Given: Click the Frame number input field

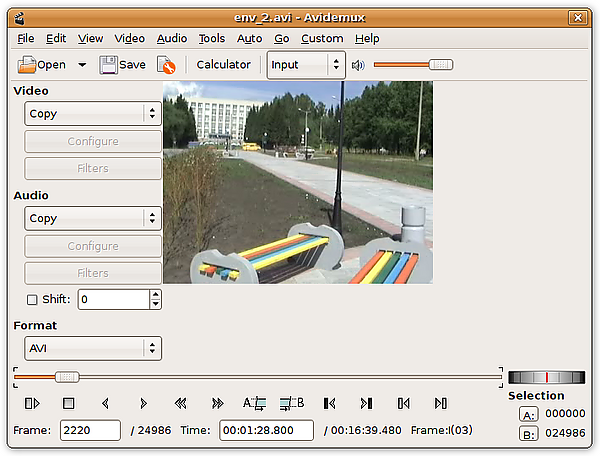Looking at the screenshot, I should [89, 430].
